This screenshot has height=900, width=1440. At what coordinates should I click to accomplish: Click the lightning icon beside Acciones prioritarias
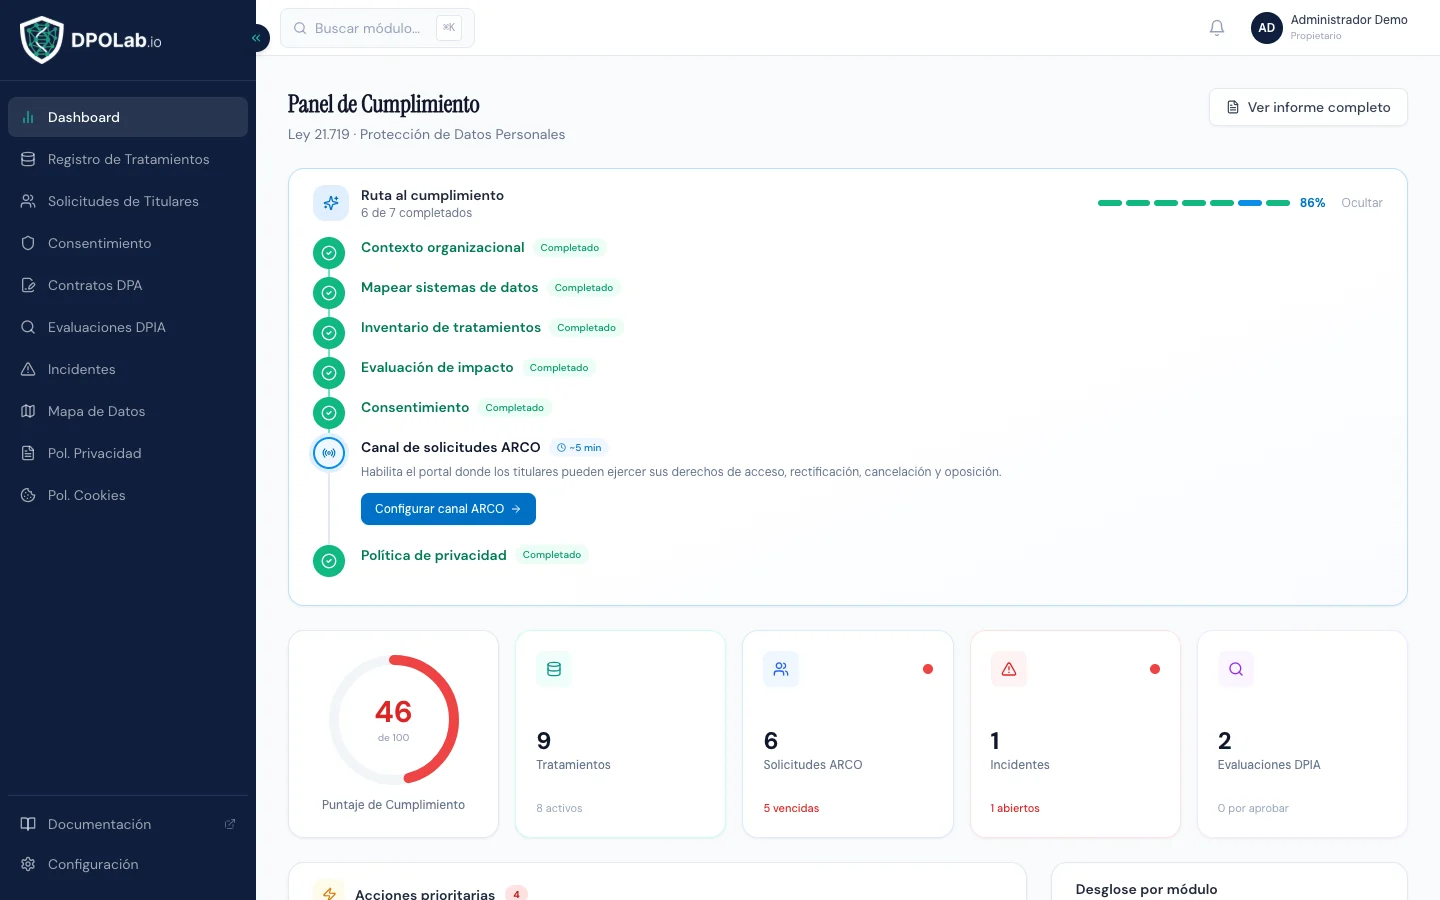pyautogui.click(x=329, y=893)
